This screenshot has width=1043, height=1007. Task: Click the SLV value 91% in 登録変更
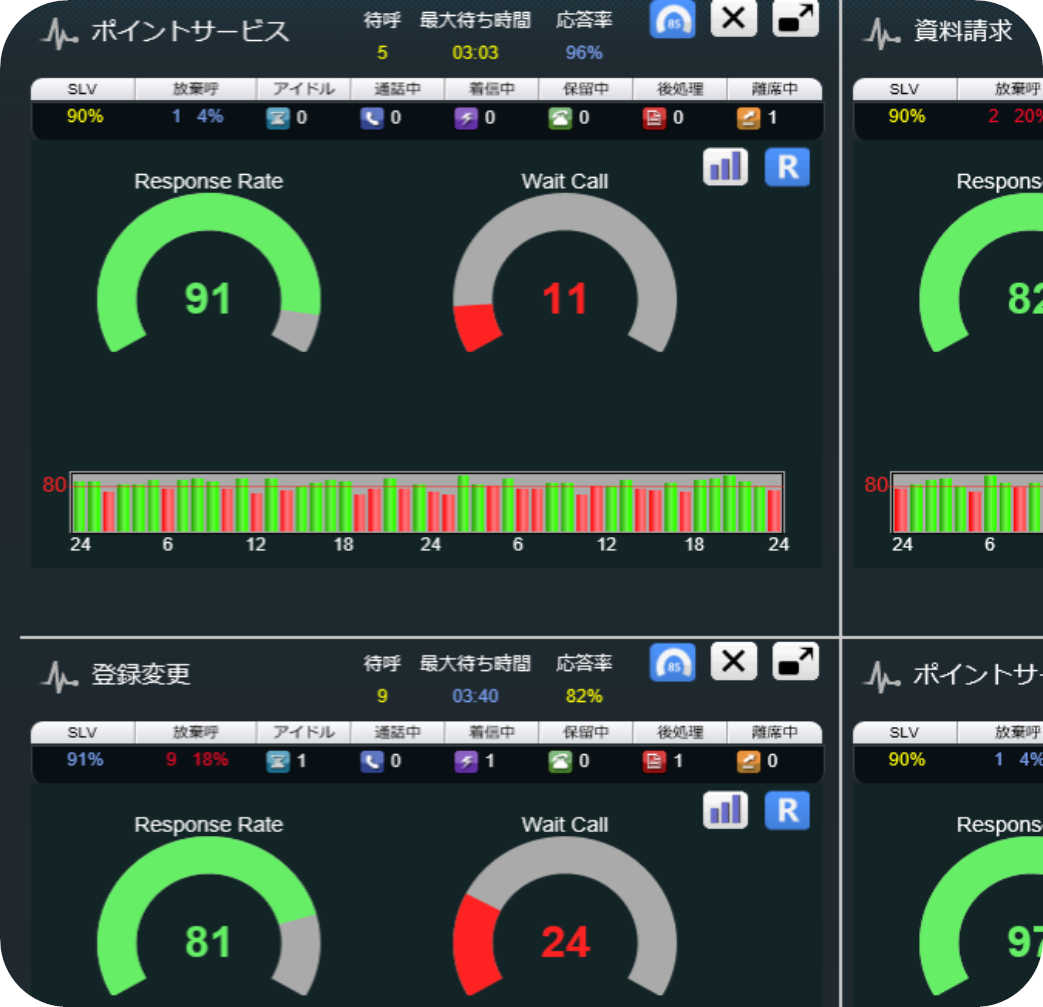85,760
